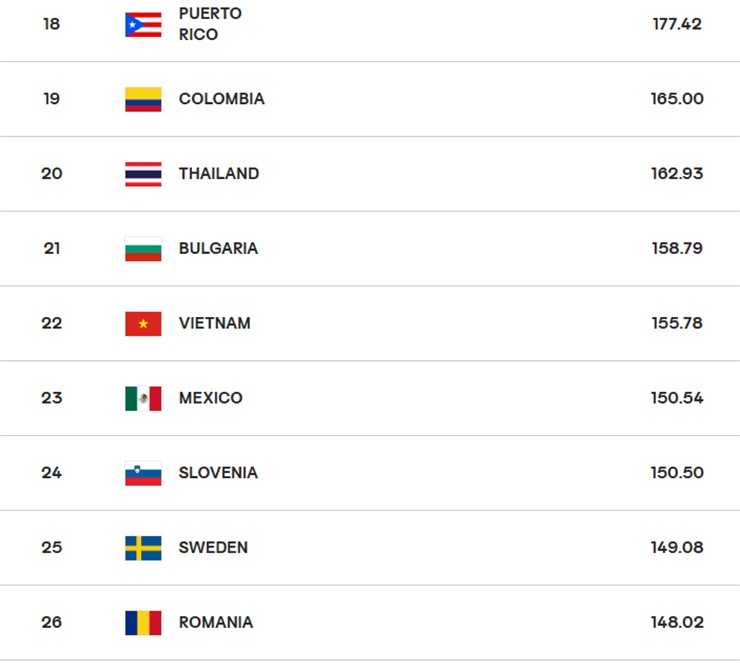Click the Bulgaria flag icon

[143, 249]
